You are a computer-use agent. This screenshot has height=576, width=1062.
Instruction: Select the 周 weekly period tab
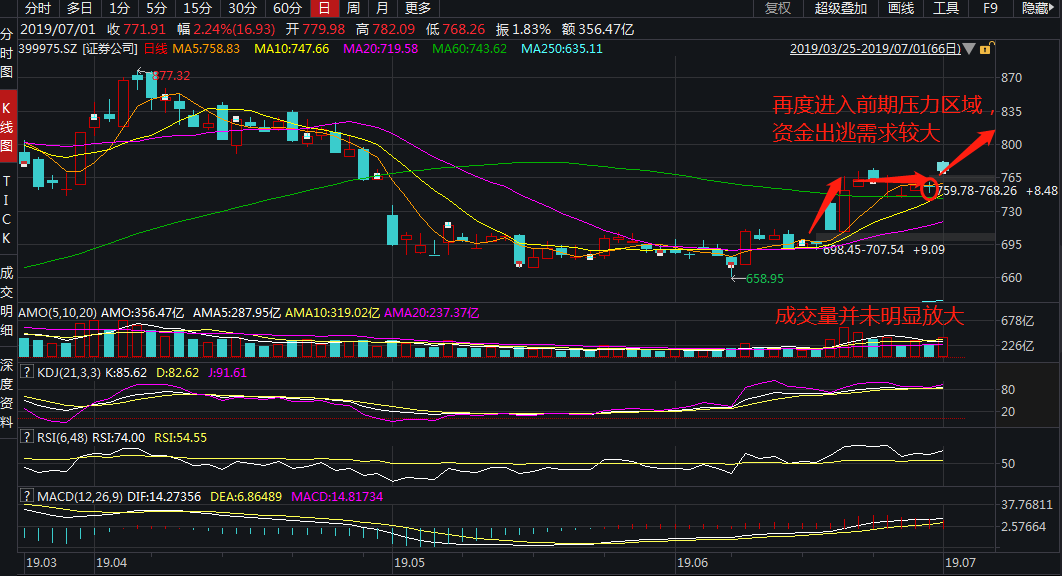353,8
